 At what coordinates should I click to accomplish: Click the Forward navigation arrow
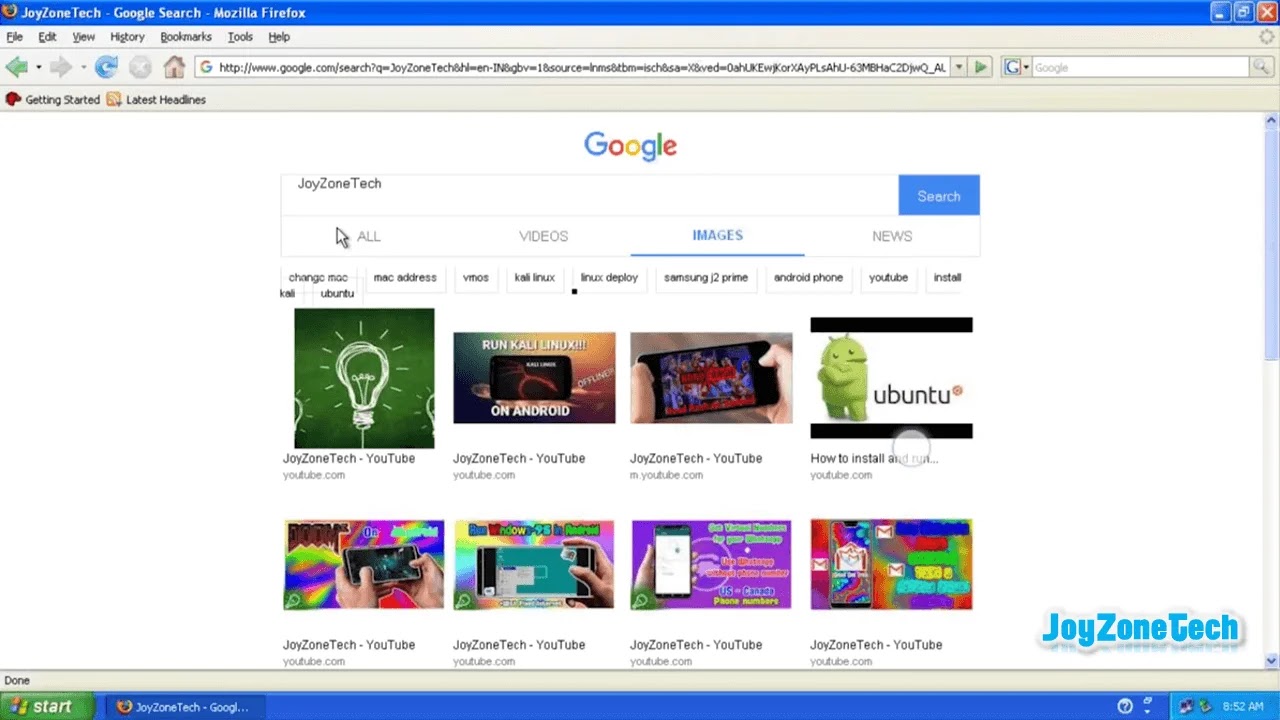60,67
